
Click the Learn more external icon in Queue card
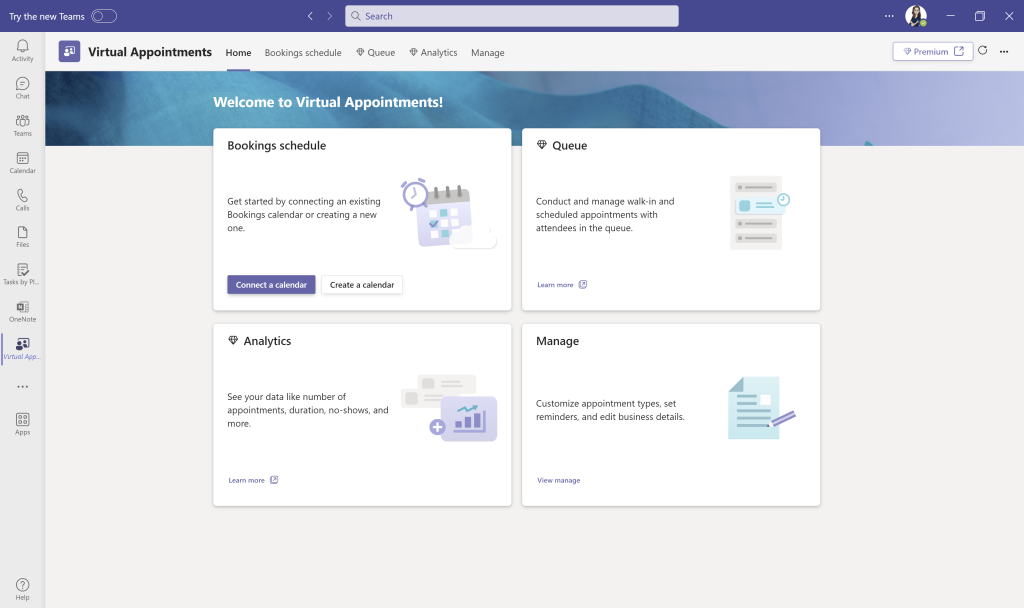pyautogui.click(x=583, y=284)
